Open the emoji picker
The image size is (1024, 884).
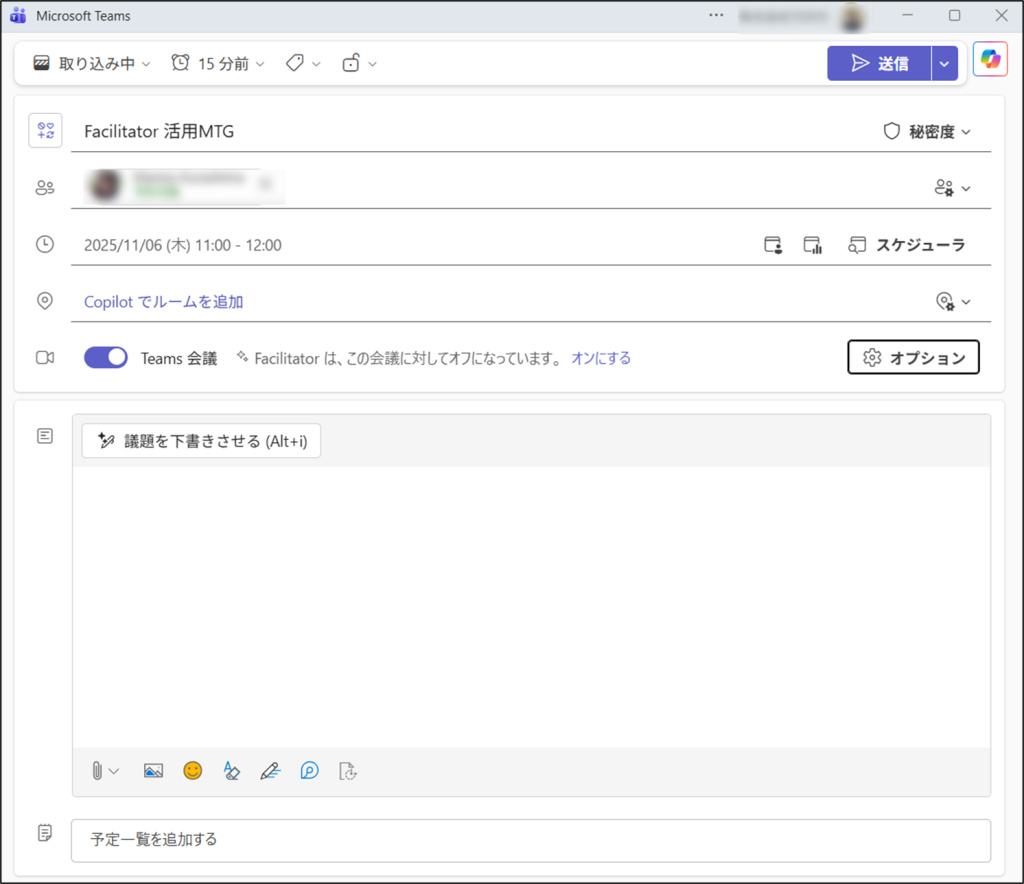193,771
